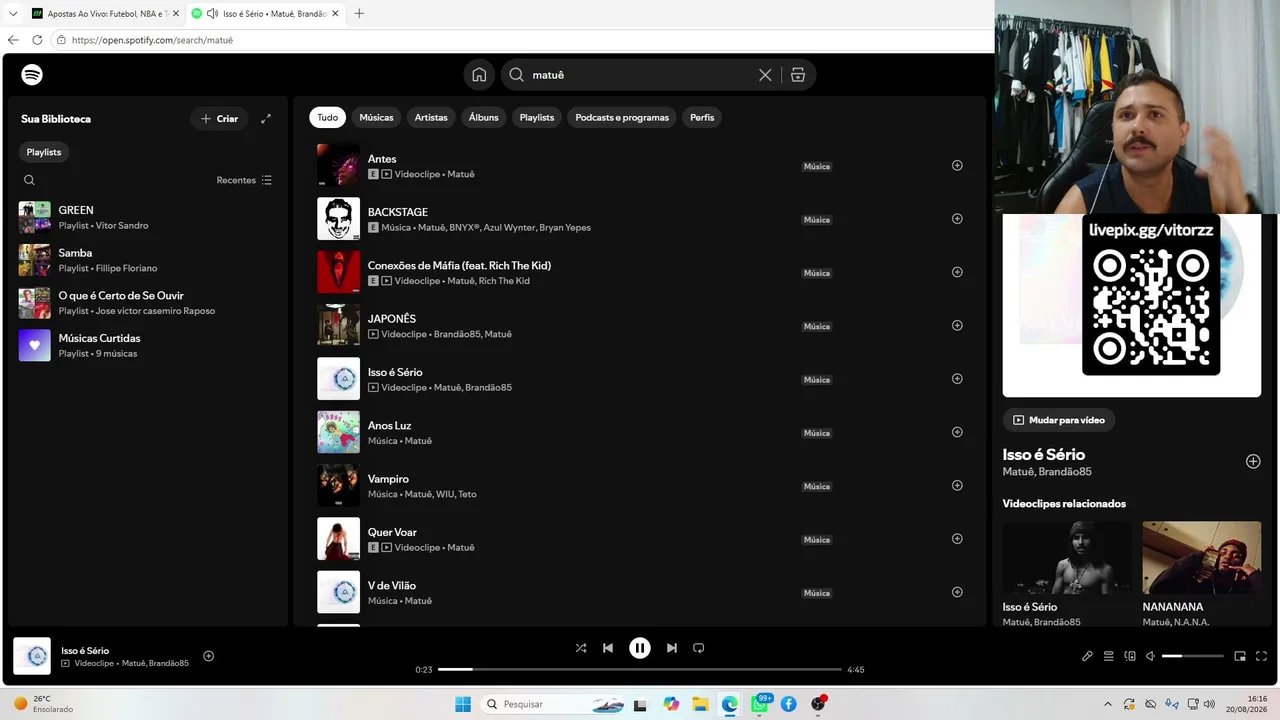The width and height of the screenshot is (1280, 720).
Task: Switch to the Apostas Ao Vivo browser tab
Action: click(x=105, y=14)
